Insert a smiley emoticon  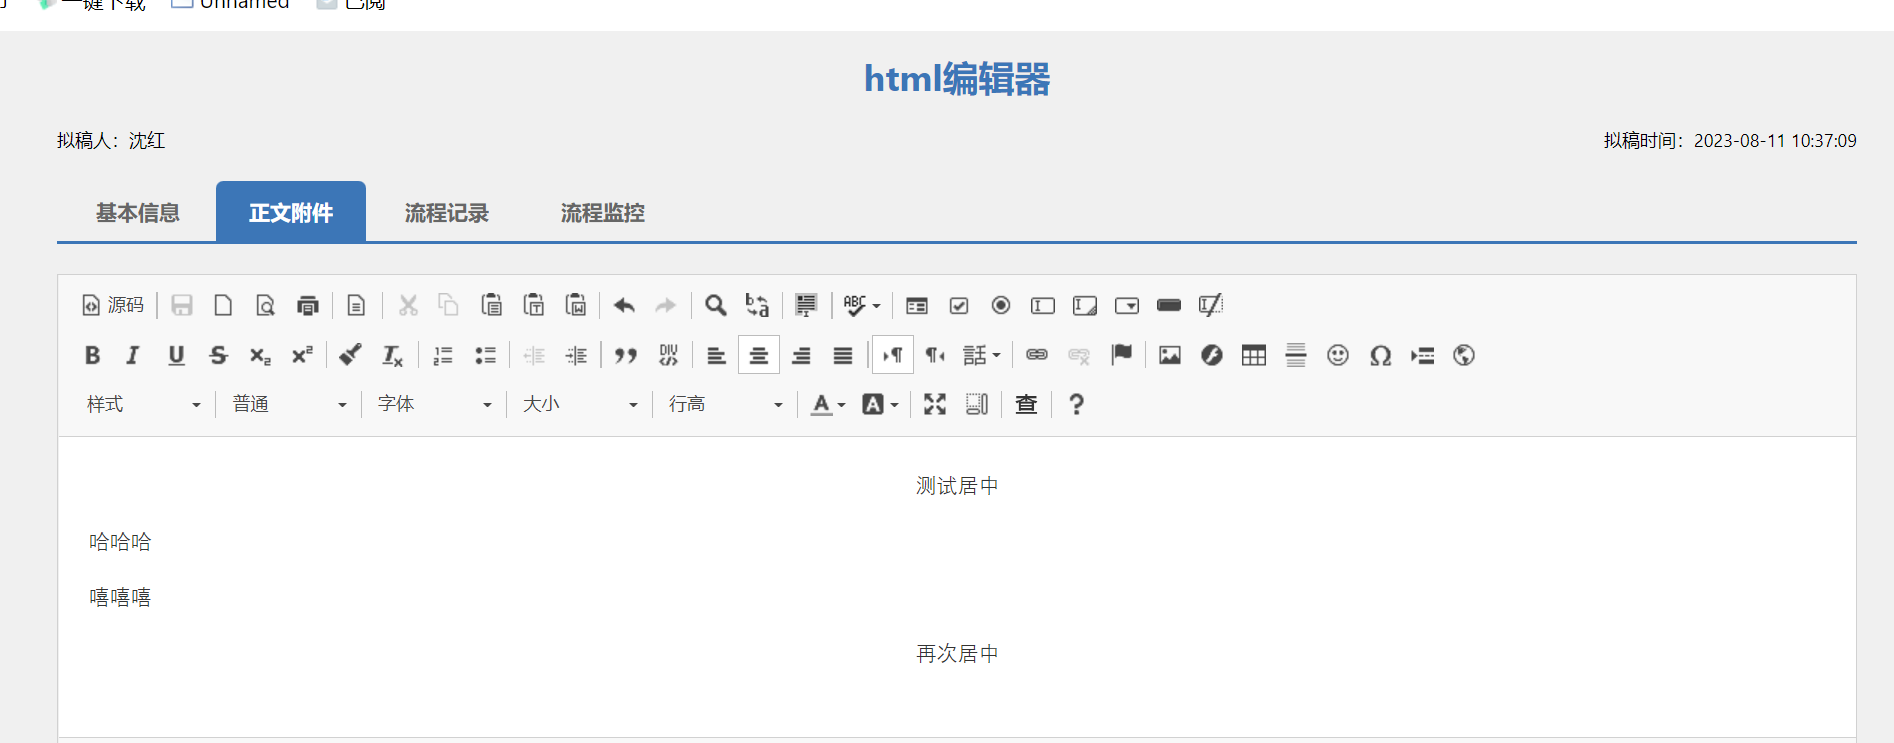click(x=1338, y=355)
